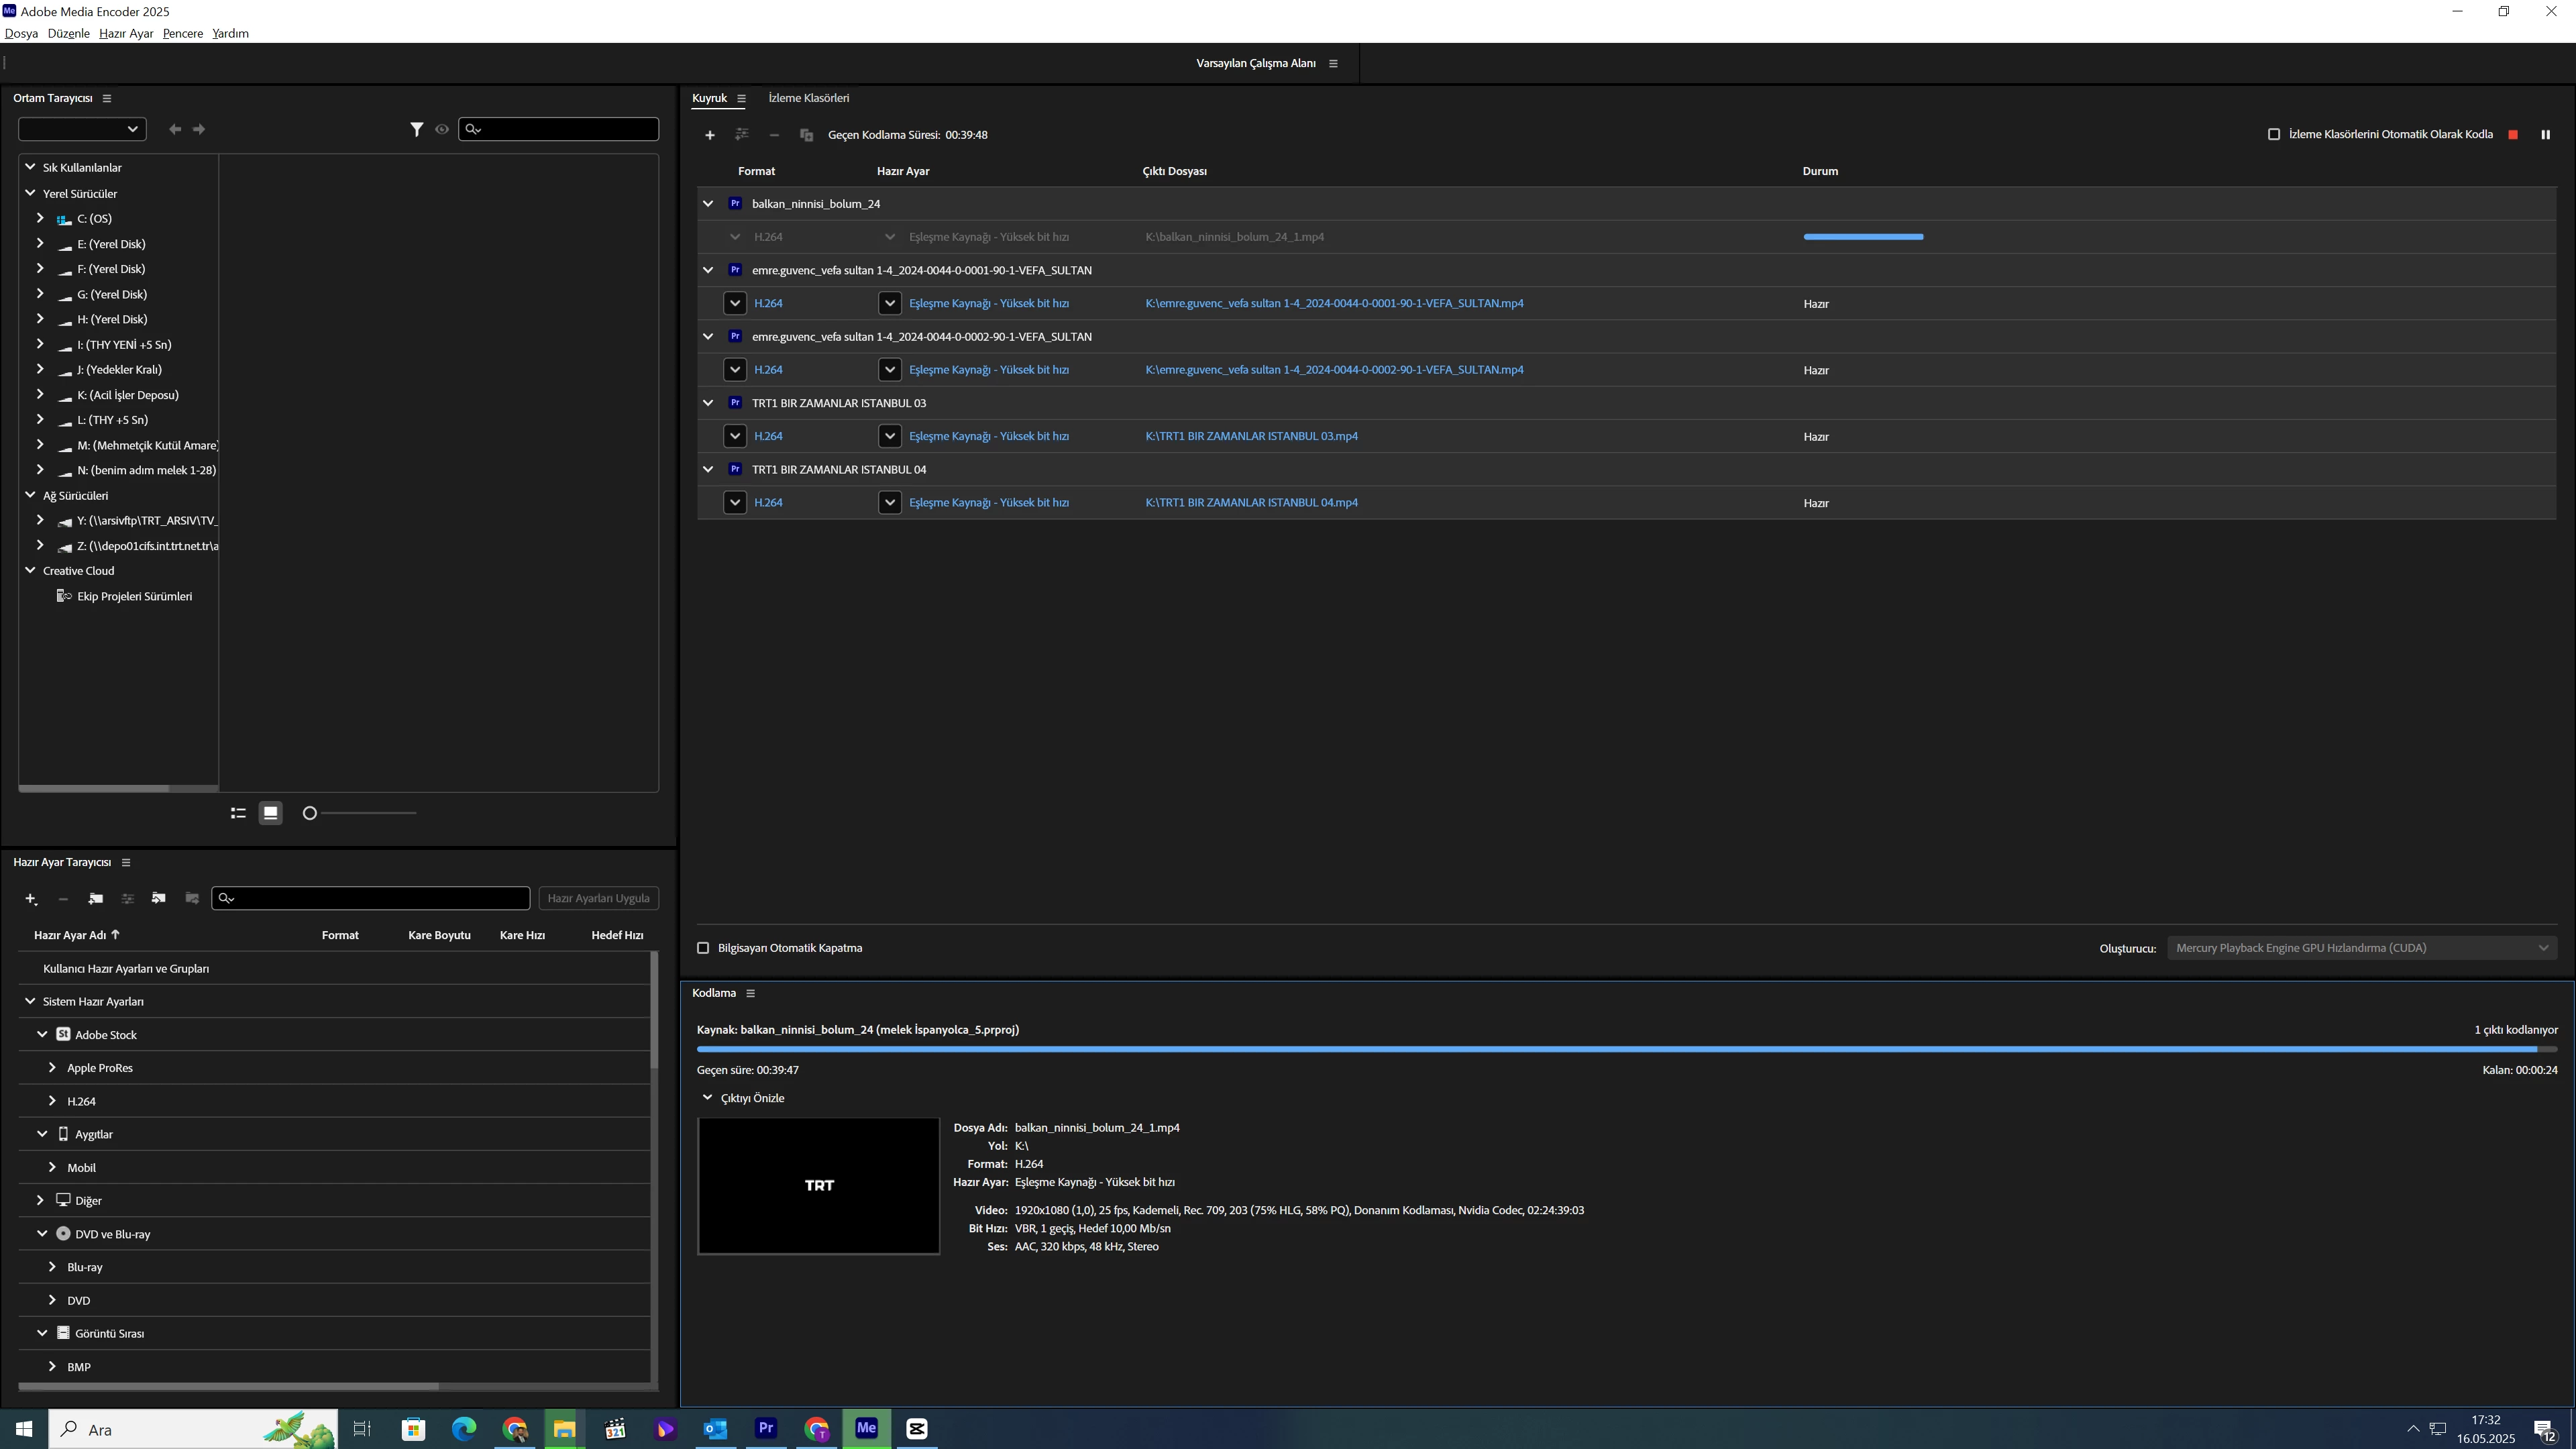Screen dimensions: 2576x1449
Task: Click H.264 format link for TRT1 ISTANBUL 04
Action: click(x=768, y=503)
